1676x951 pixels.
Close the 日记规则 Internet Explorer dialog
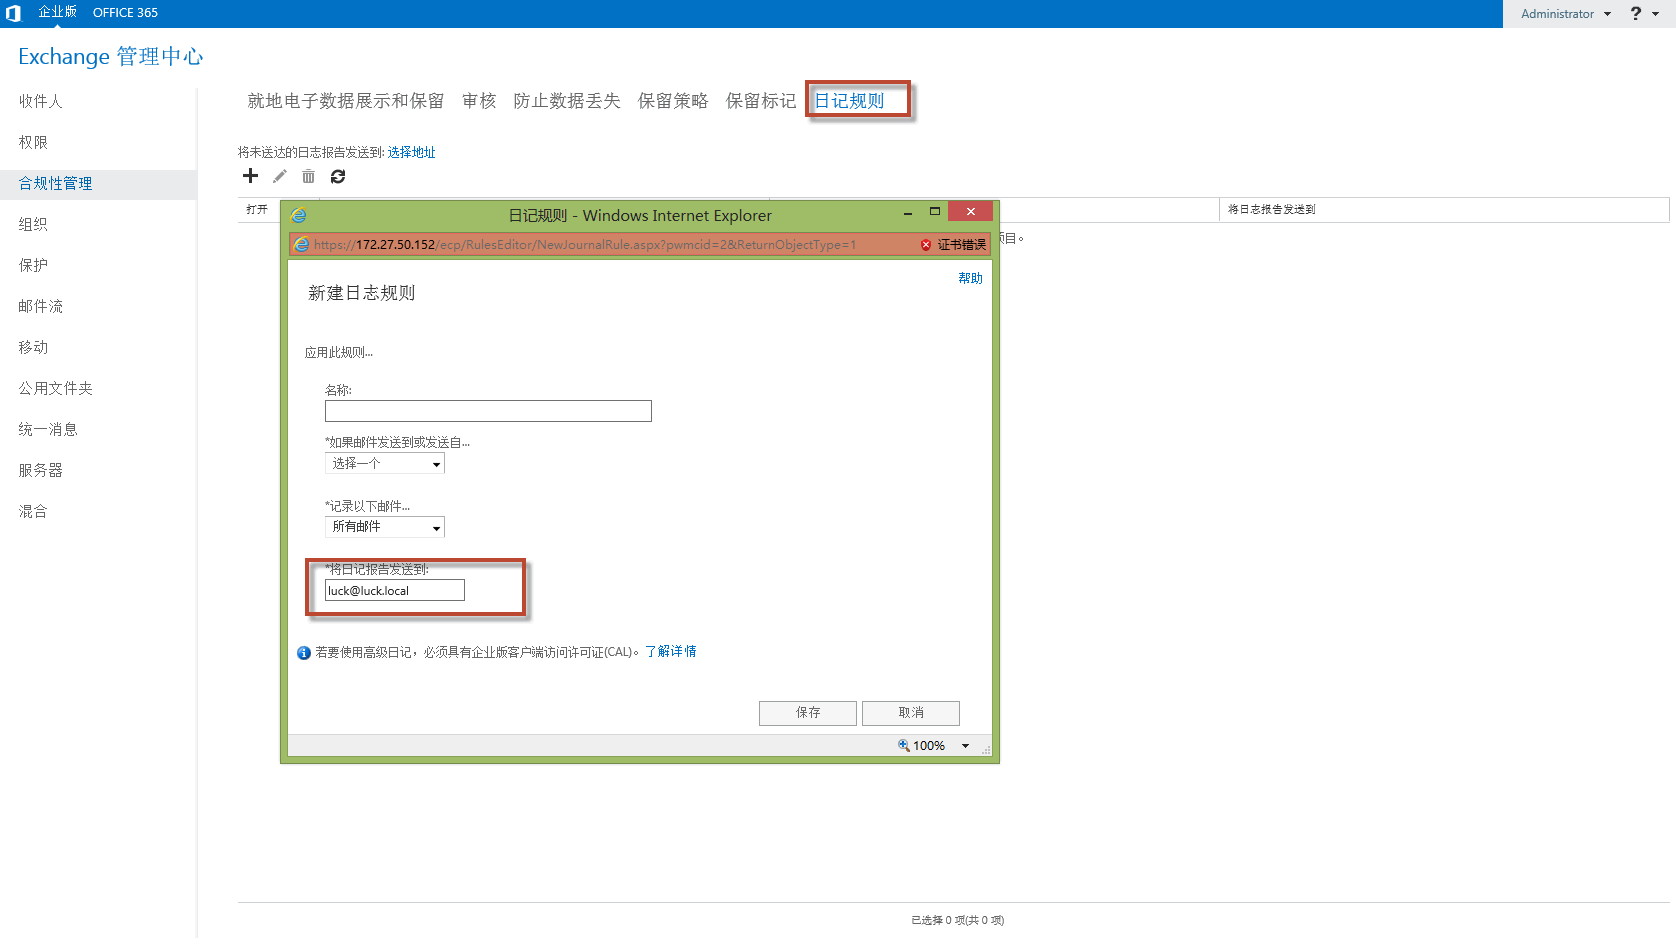point(970,211)
